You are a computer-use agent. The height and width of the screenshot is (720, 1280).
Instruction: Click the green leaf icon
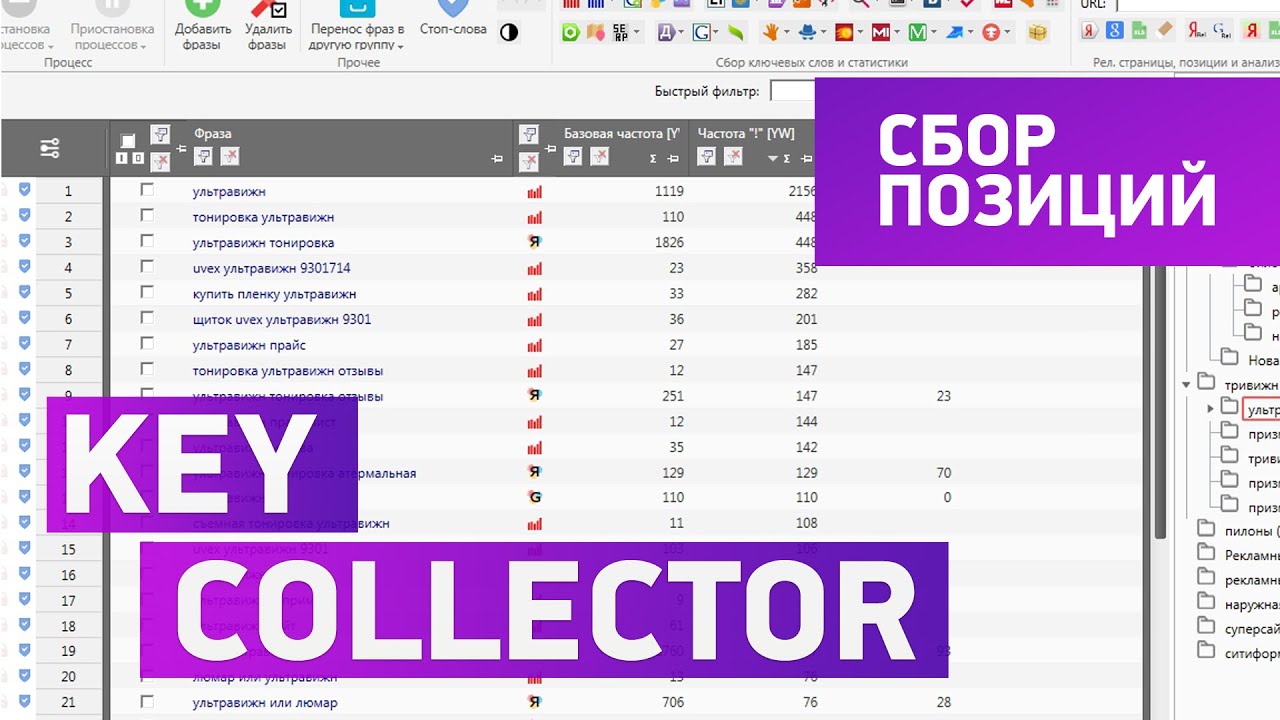click(x=735, y=32)
